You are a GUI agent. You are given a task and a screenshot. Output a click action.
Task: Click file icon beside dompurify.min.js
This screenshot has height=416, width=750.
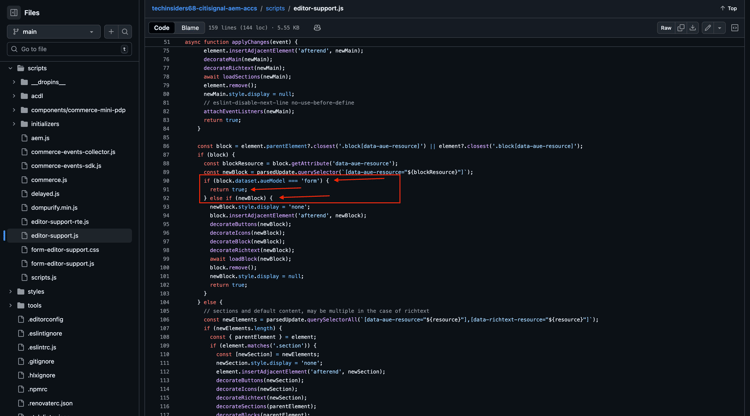click(24, 208)
